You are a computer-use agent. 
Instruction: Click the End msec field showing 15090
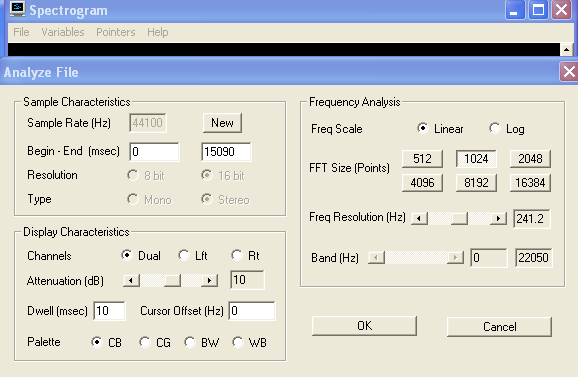226,151
